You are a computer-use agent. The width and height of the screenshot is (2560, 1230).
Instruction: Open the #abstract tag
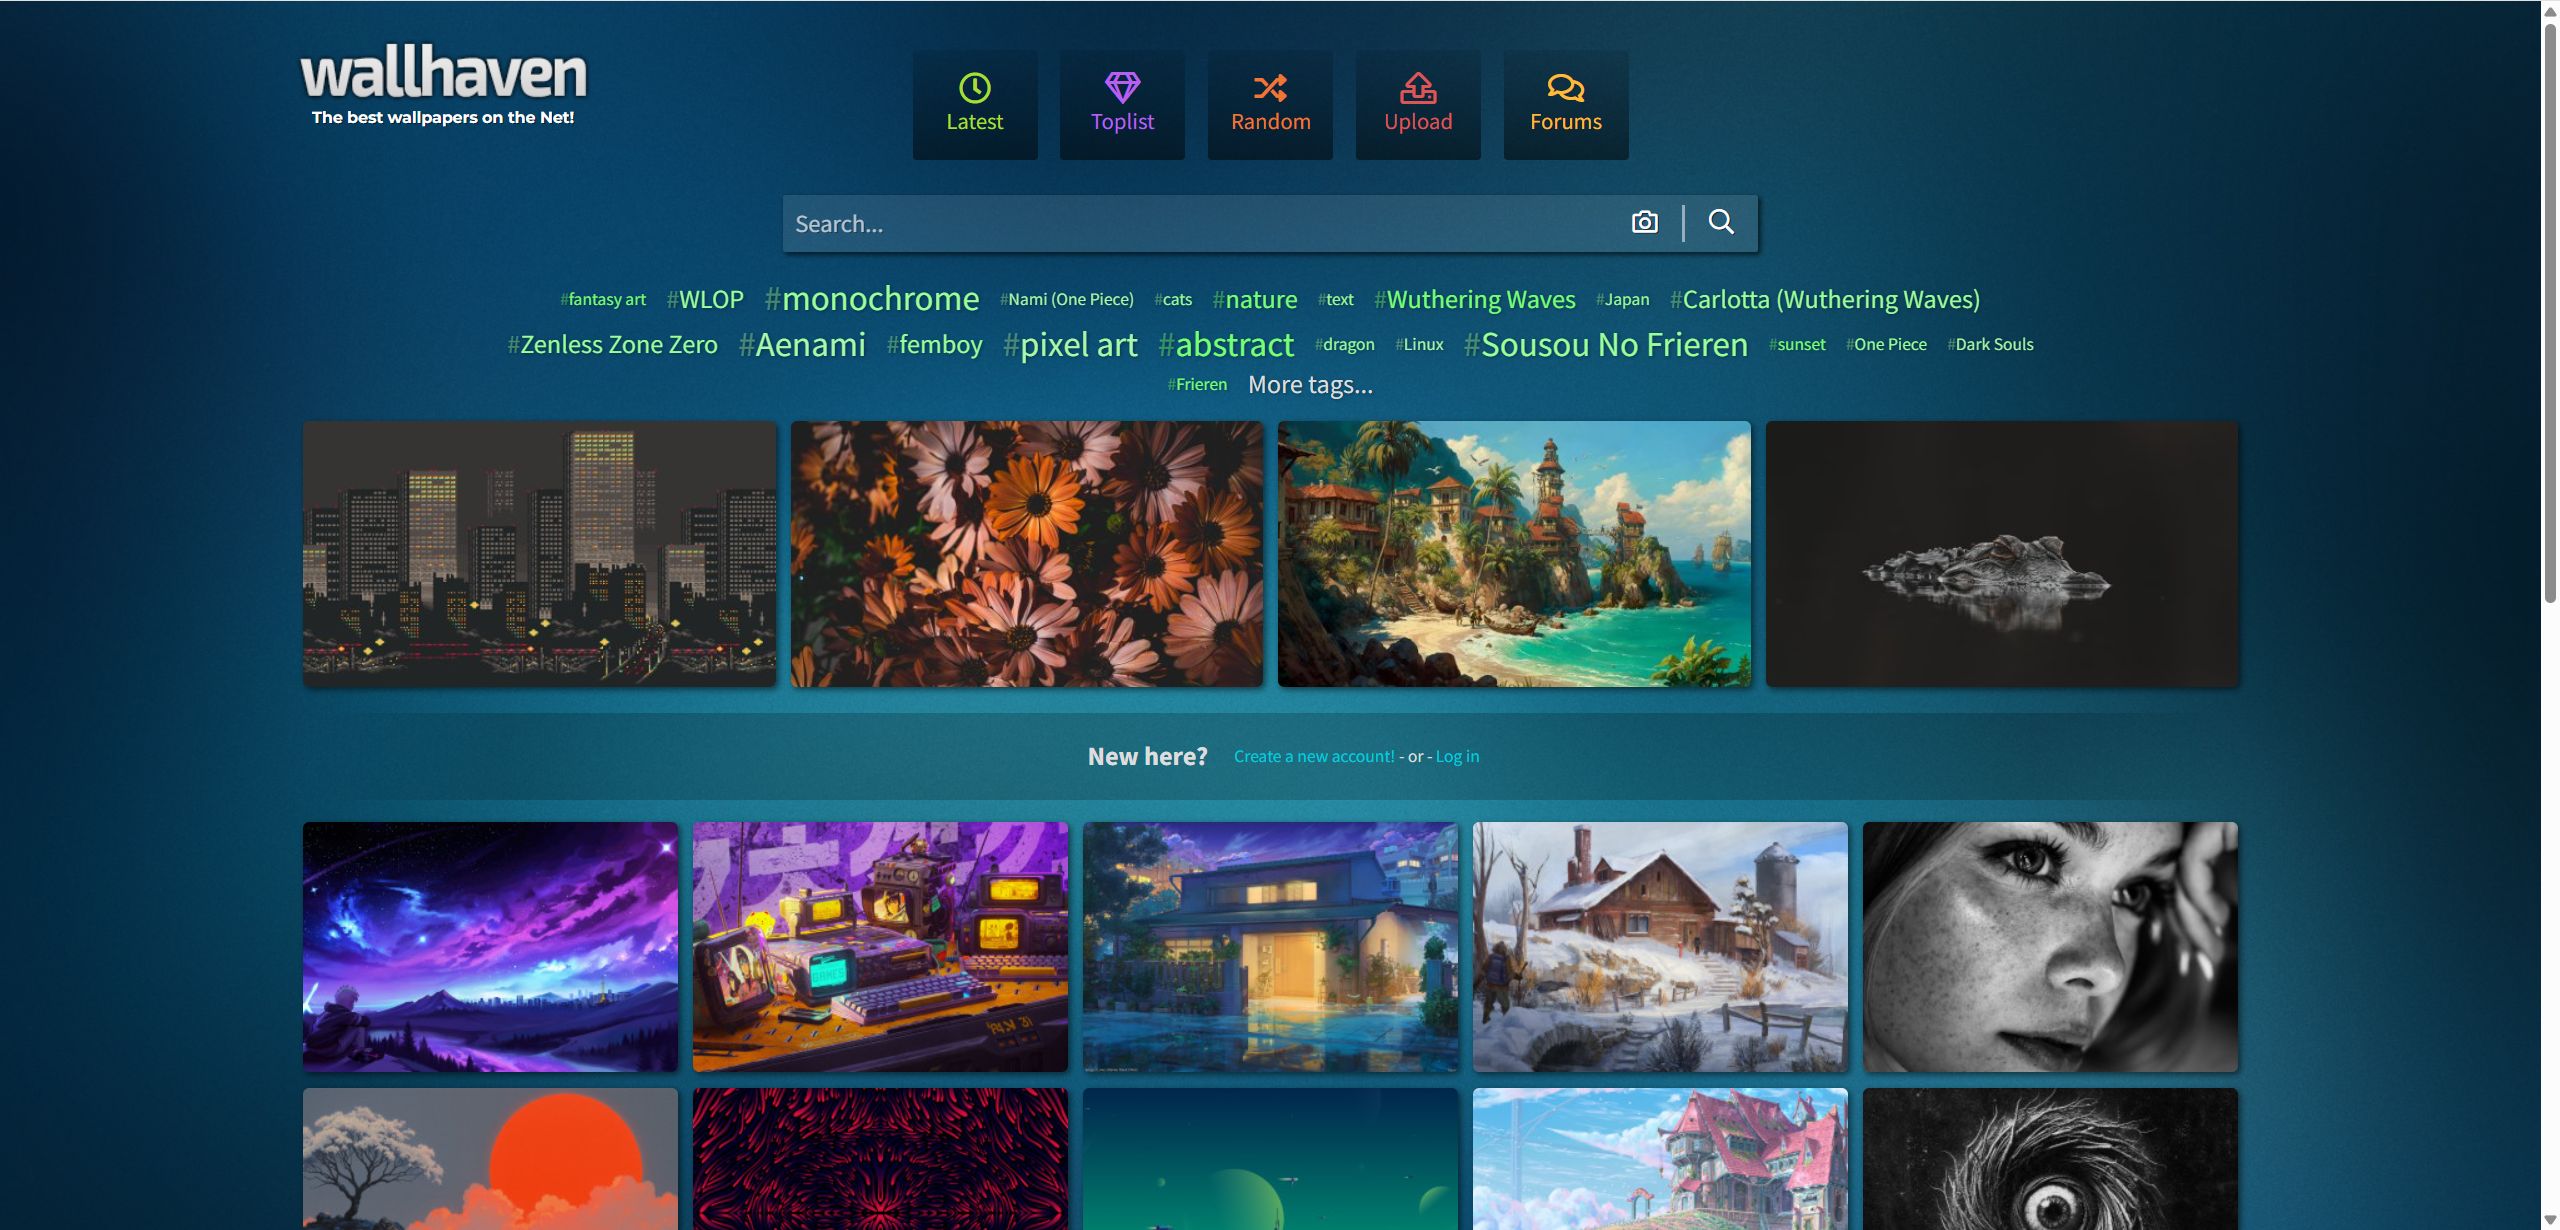coord(1226,344)
